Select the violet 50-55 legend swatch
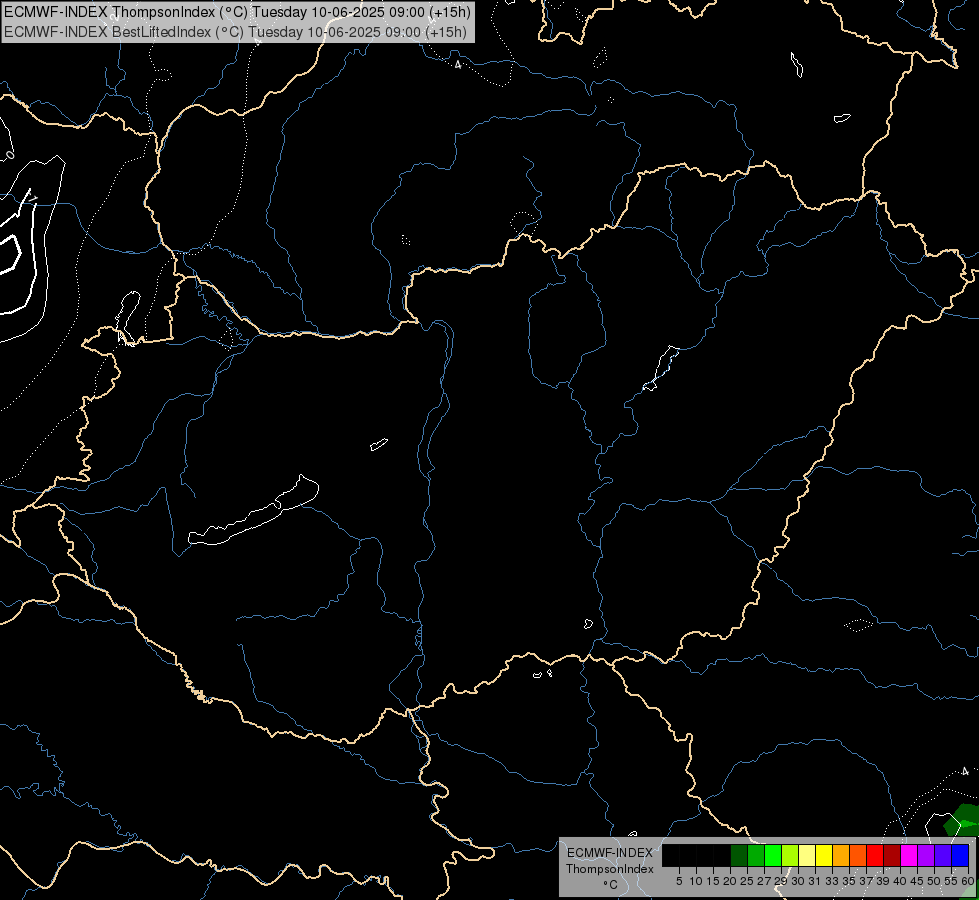Screen dimensions: 979x900 click(943, 855)
